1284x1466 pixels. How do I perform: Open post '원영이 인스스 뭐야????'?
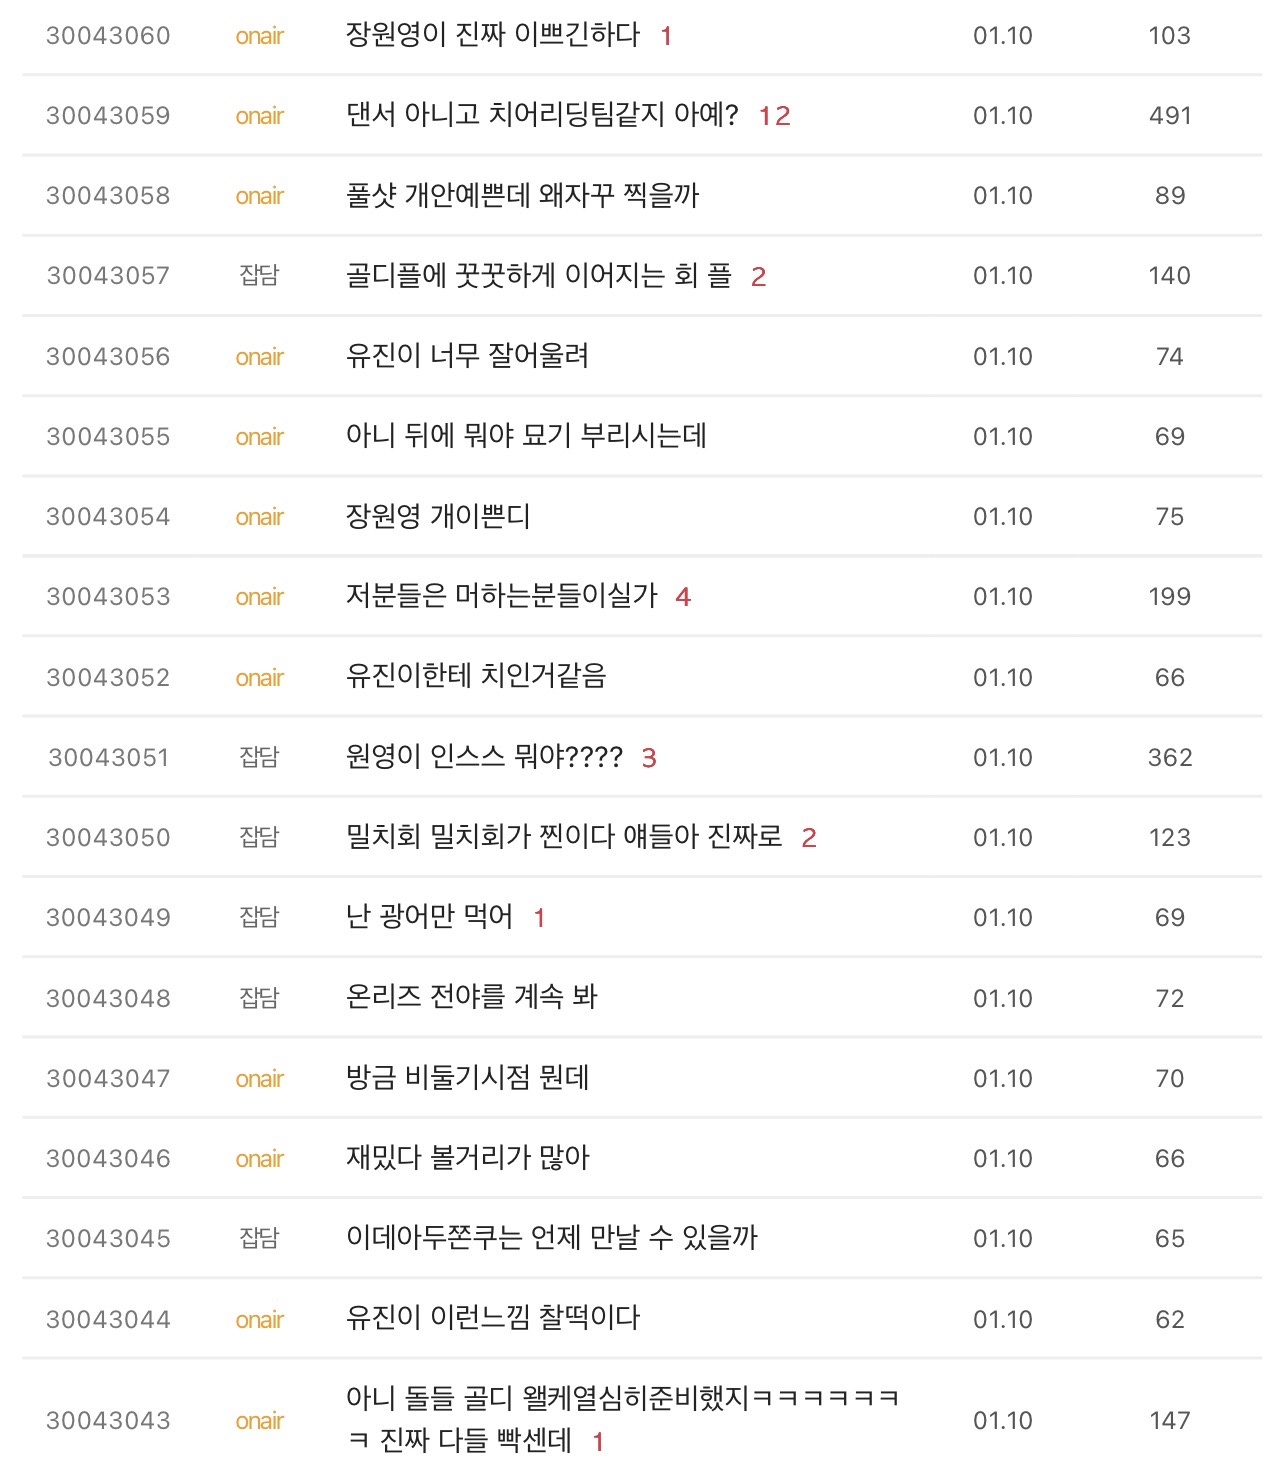tap(484, 757)
